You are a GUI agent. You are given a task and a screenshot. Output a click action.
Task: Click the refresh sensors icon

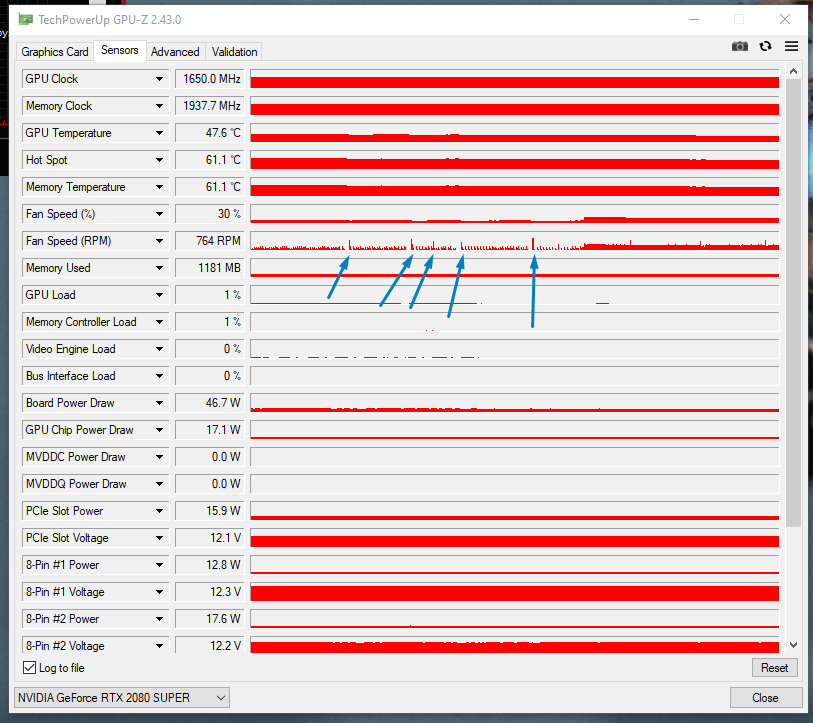[766, 47]
